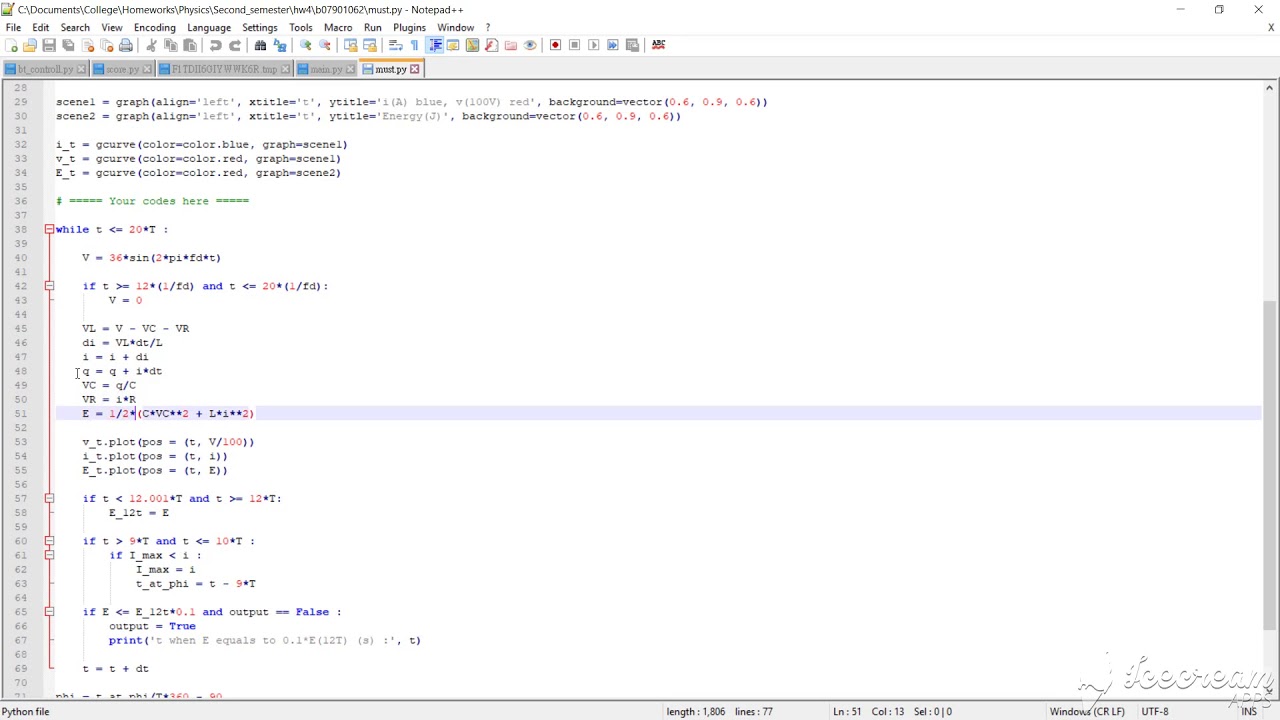Viewport: 1280px width, 720px height.
Task: Save the current file with the toolbar icon
Action: tap(49, 45)
